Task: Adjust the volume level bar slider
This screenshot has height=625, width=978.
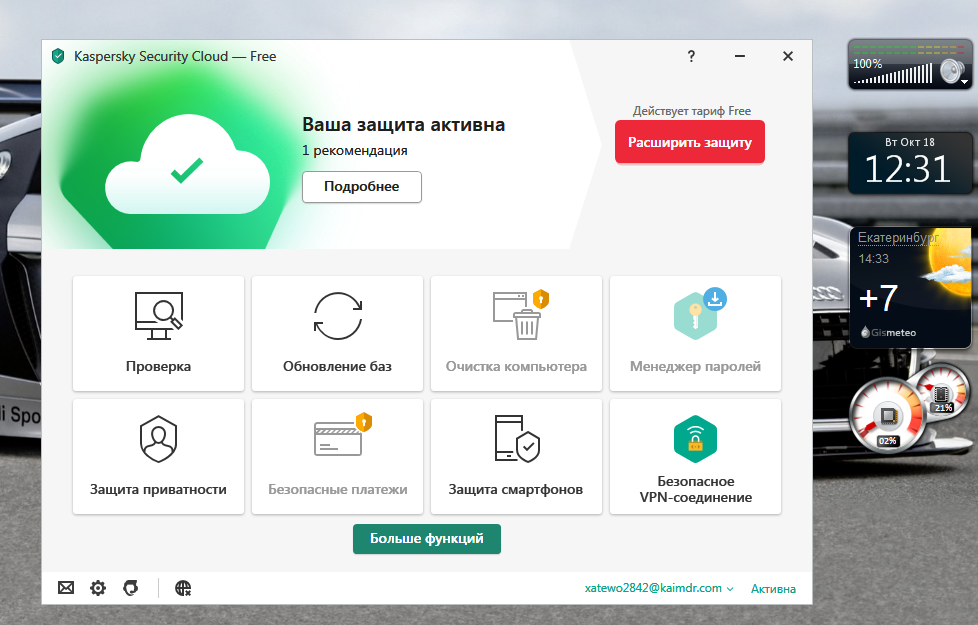Action: (893, 74)
